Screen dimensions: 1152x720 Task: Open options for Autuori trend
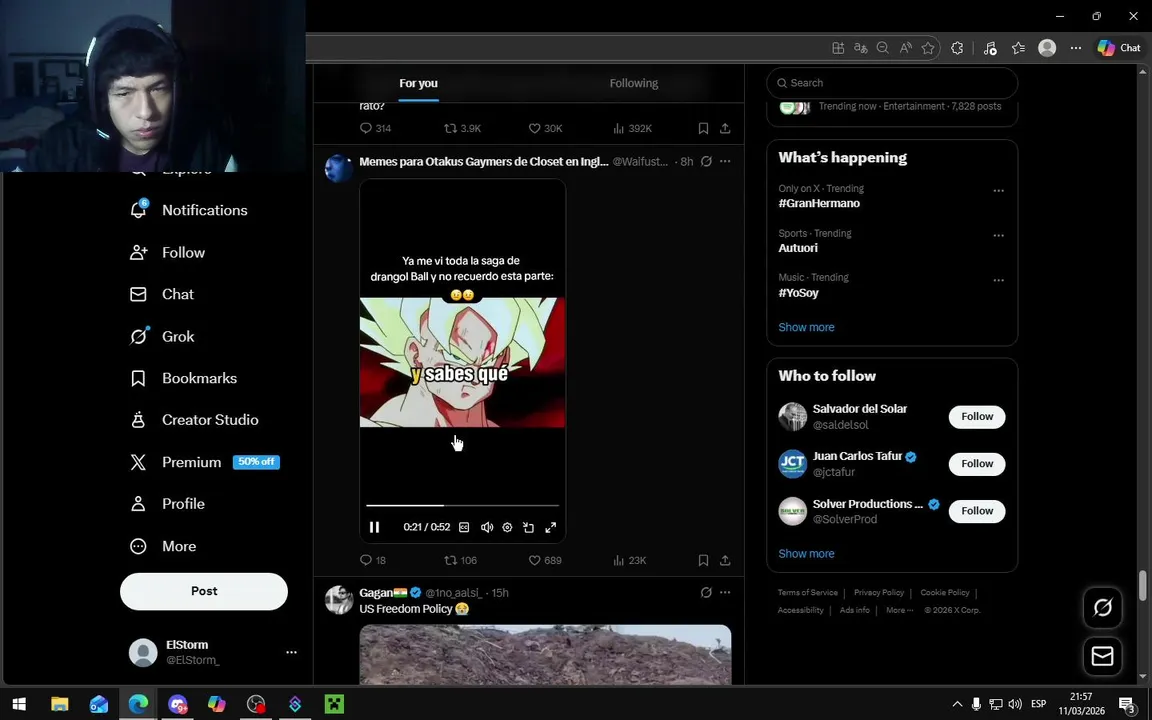click(x=998, y=236)
